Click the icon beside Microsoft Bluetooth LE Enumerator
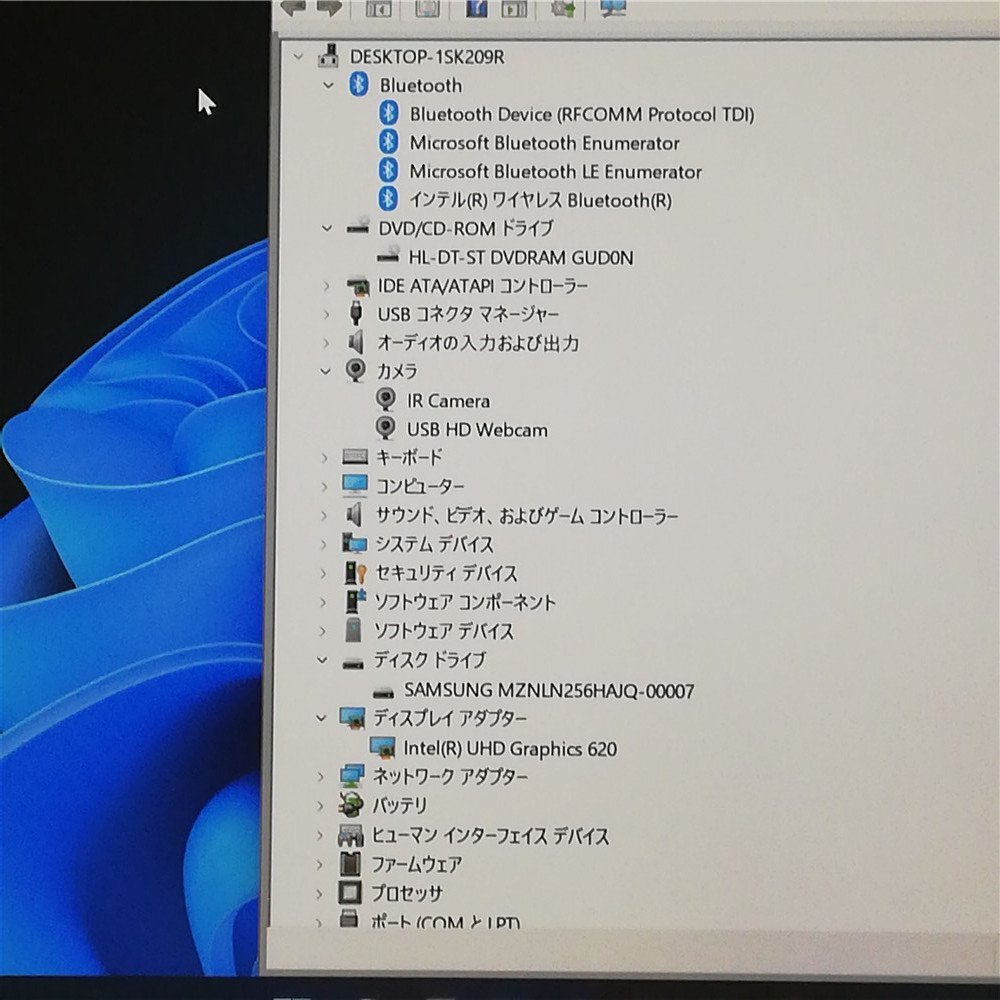 pos(388,170)
